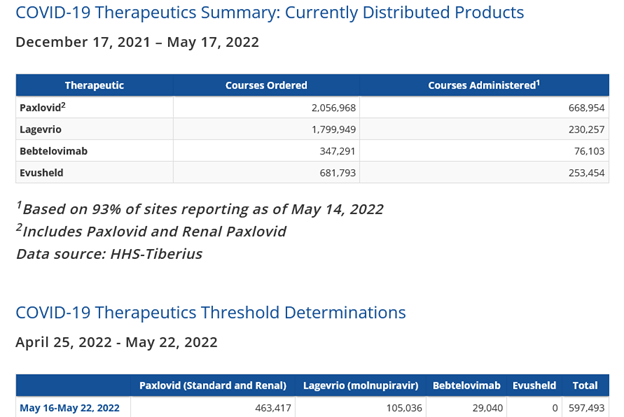
Task: Click the footnote about 93% of sites reporting
Action: click(200, 210)
